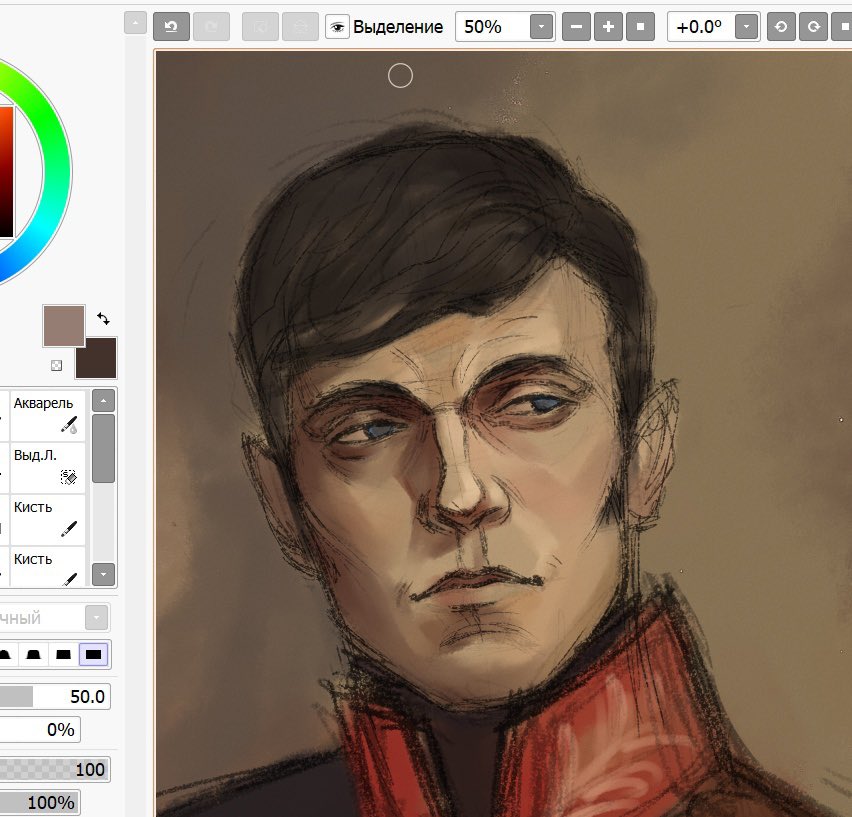Viewport: 852px width, 817px height.
Task: Choose the second-from-right brush edge shape
Action: click(x=64, y=654)
